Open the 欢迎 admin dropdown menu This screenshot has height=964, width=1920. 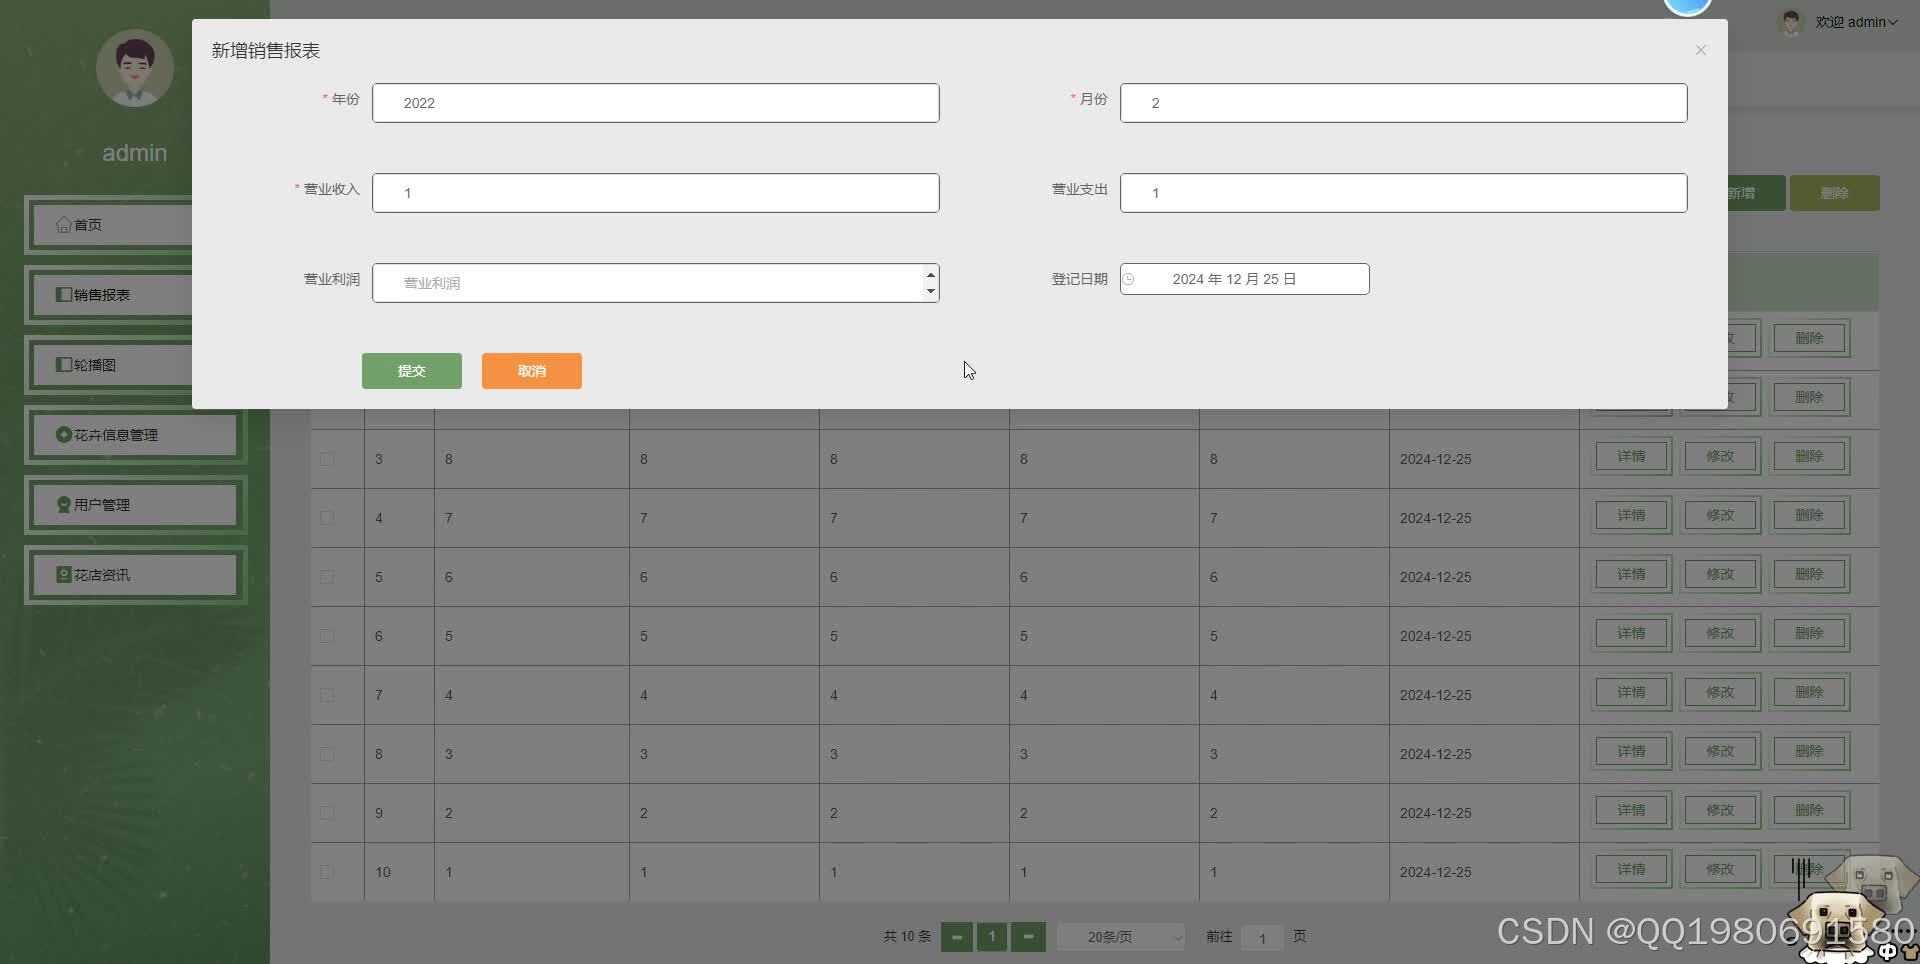pyautogui.click(x=1856, y=22)
